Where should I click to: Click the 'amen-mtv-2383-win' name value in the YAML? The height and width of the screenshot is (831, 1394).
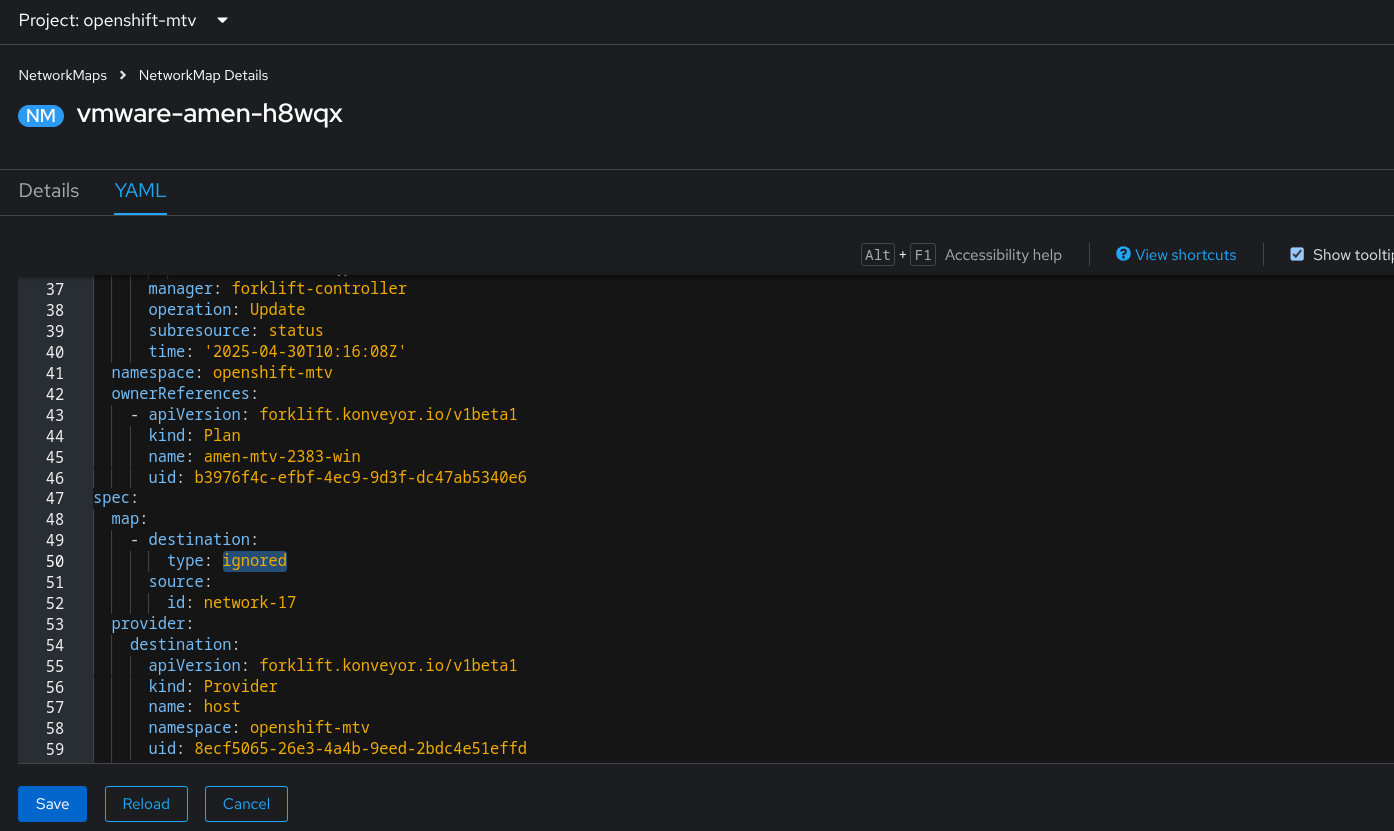281,457
